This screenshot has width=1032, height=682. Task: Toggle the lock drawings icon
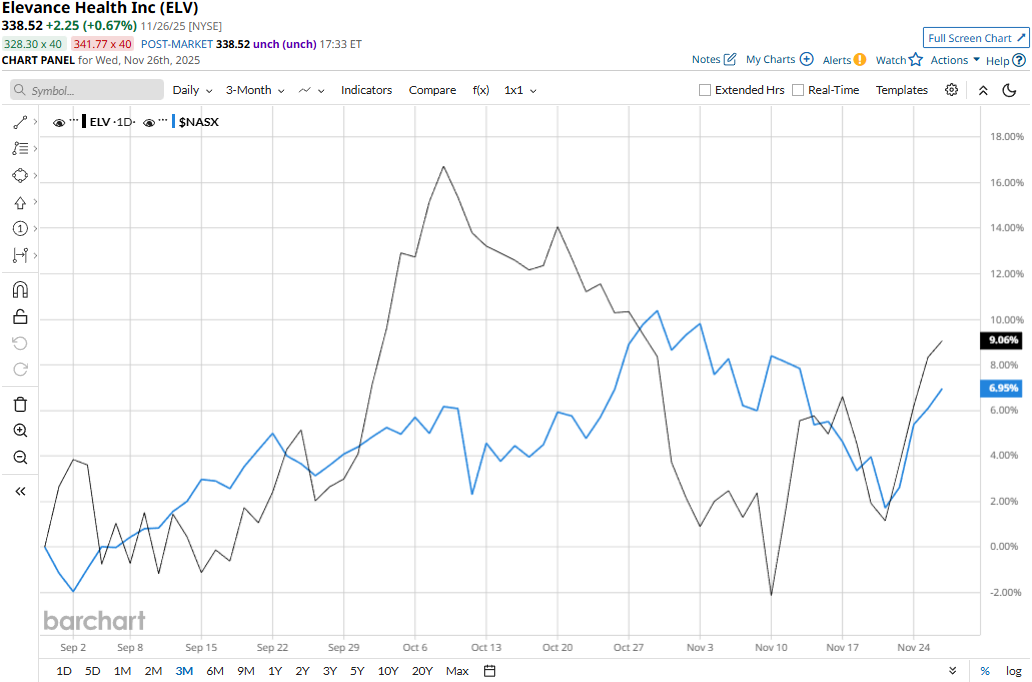[20, 317]
